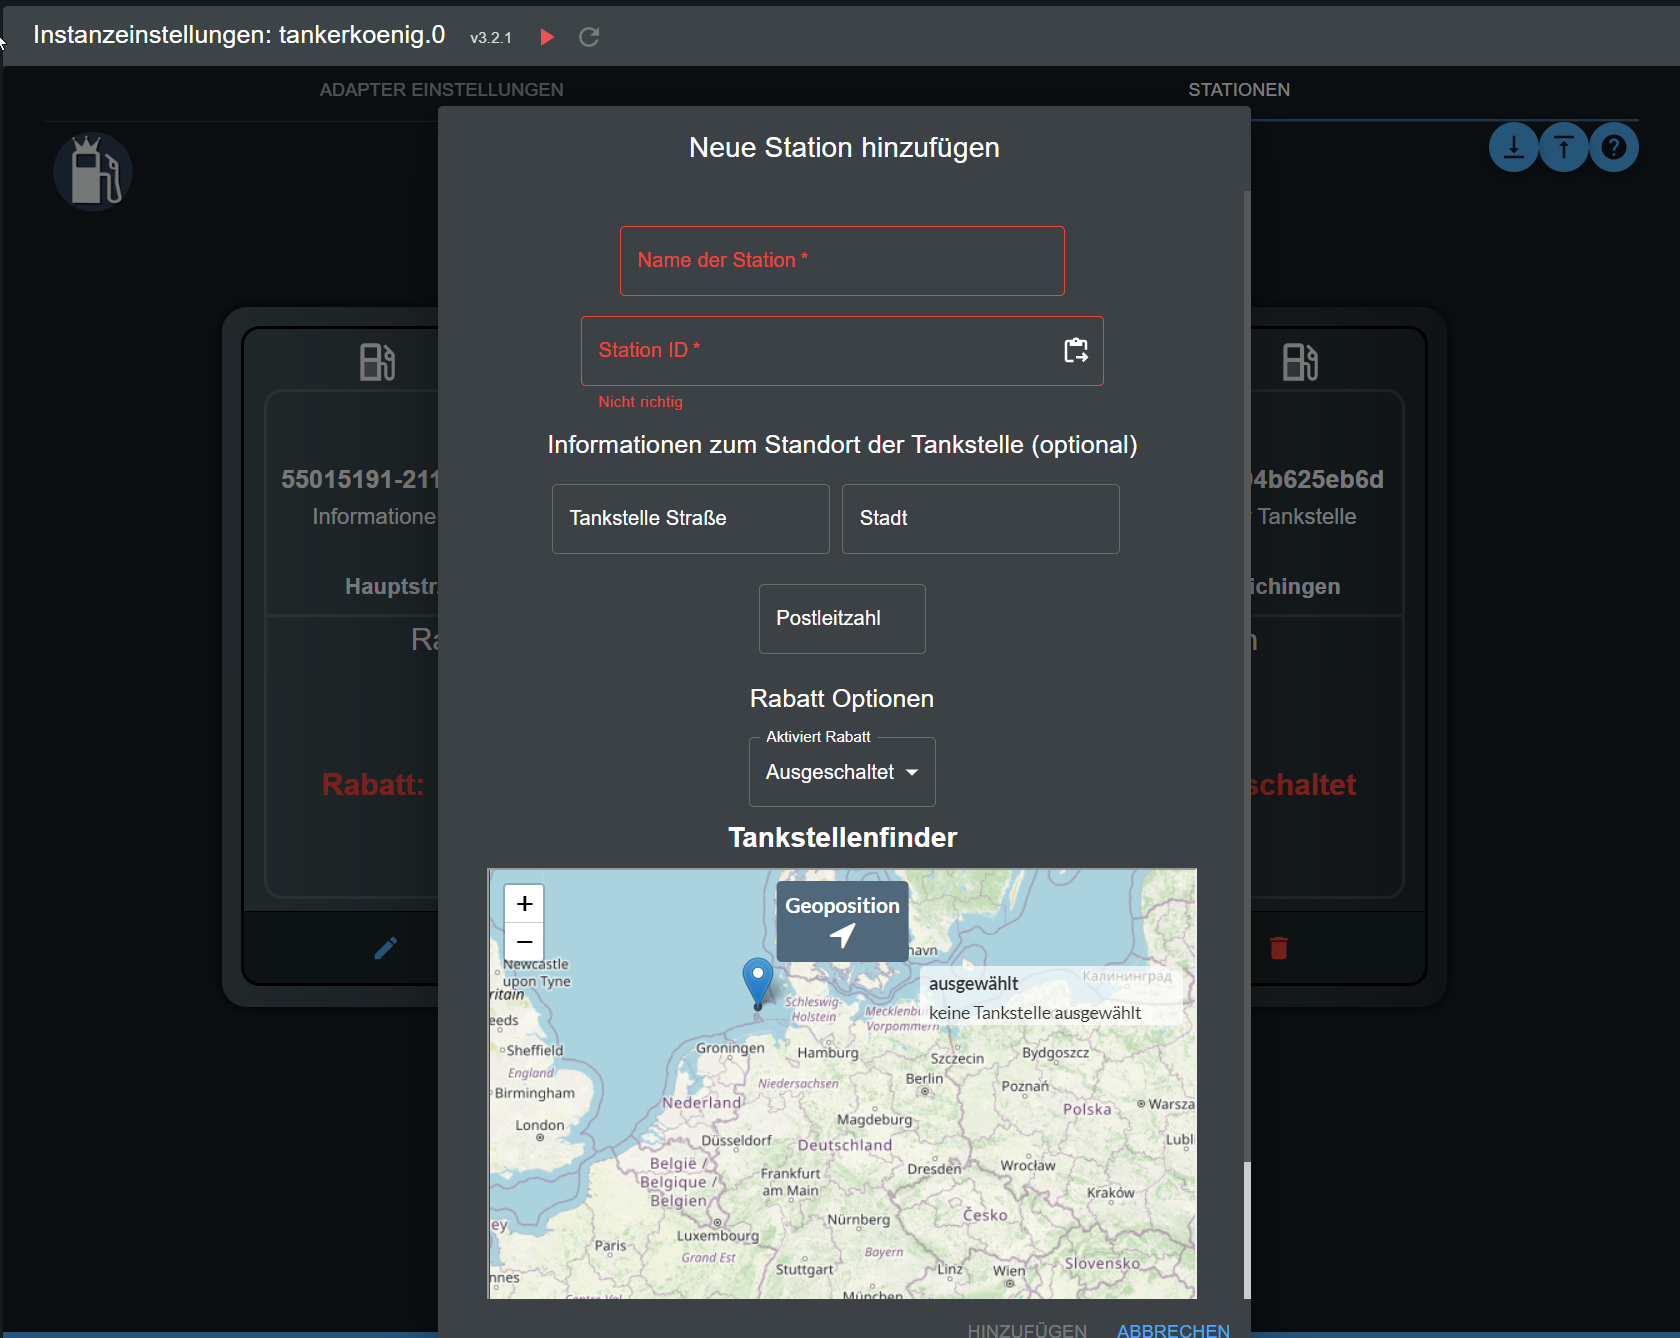Click the Postleitzahl input field
The image size is (1680, 1338).
pos(842,619)
